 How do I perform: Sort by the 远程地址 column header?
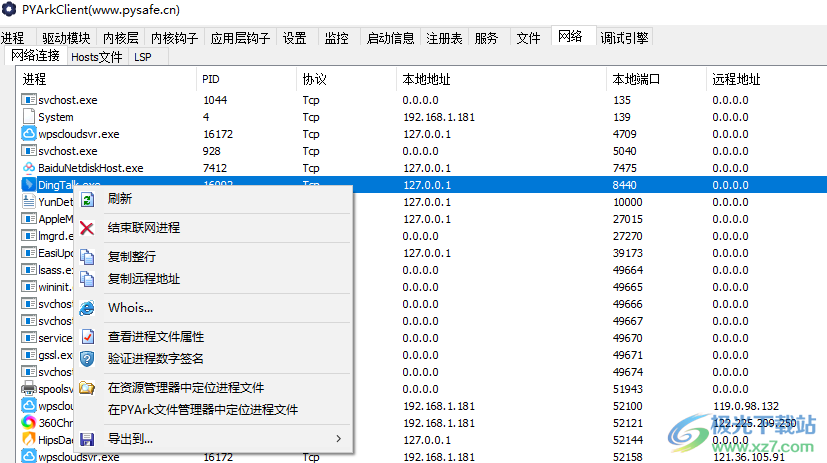[x=766, y=79]
